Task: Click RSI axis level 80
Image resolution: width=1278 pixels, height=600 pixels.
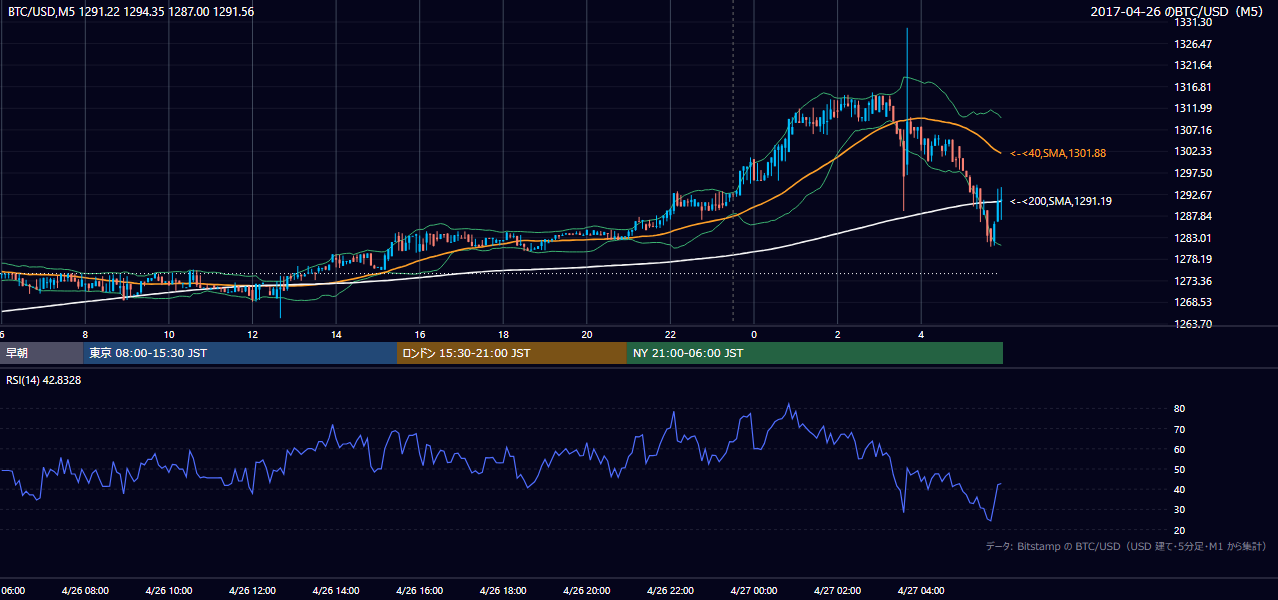Action: click(1180, 409)
